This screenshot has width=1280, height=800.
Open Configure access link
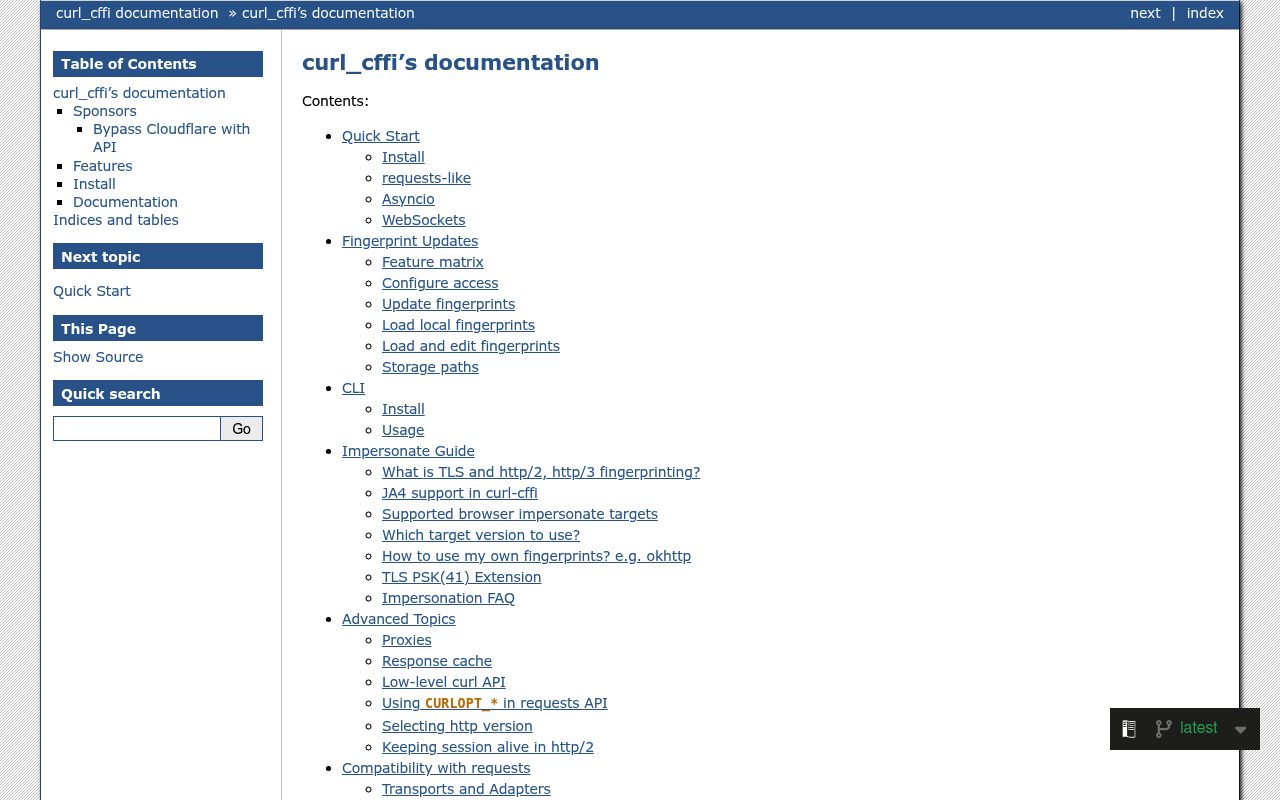tap(440, 283)
